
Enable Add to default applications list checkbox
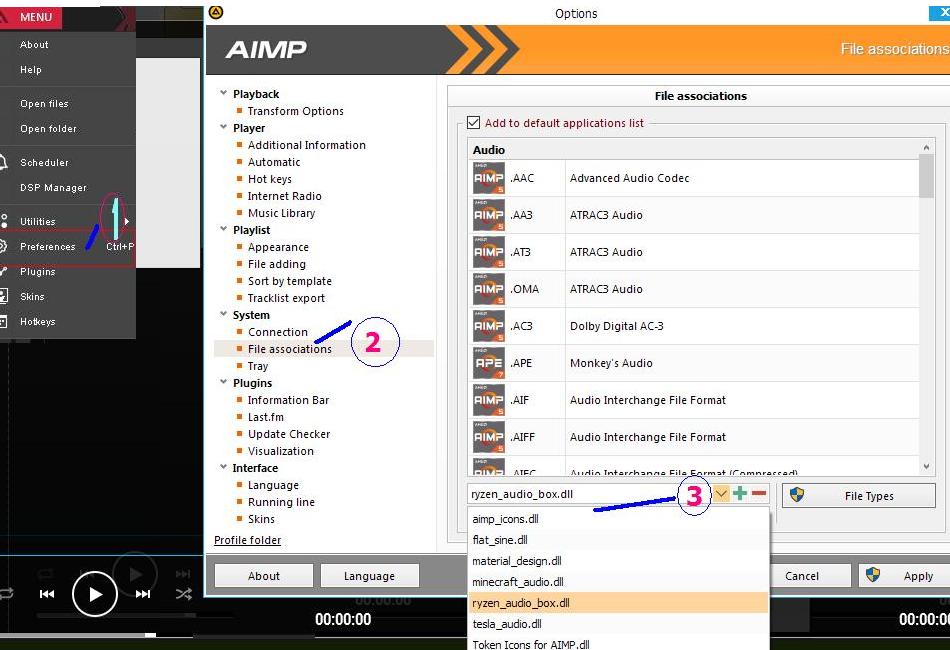[473, 123]
